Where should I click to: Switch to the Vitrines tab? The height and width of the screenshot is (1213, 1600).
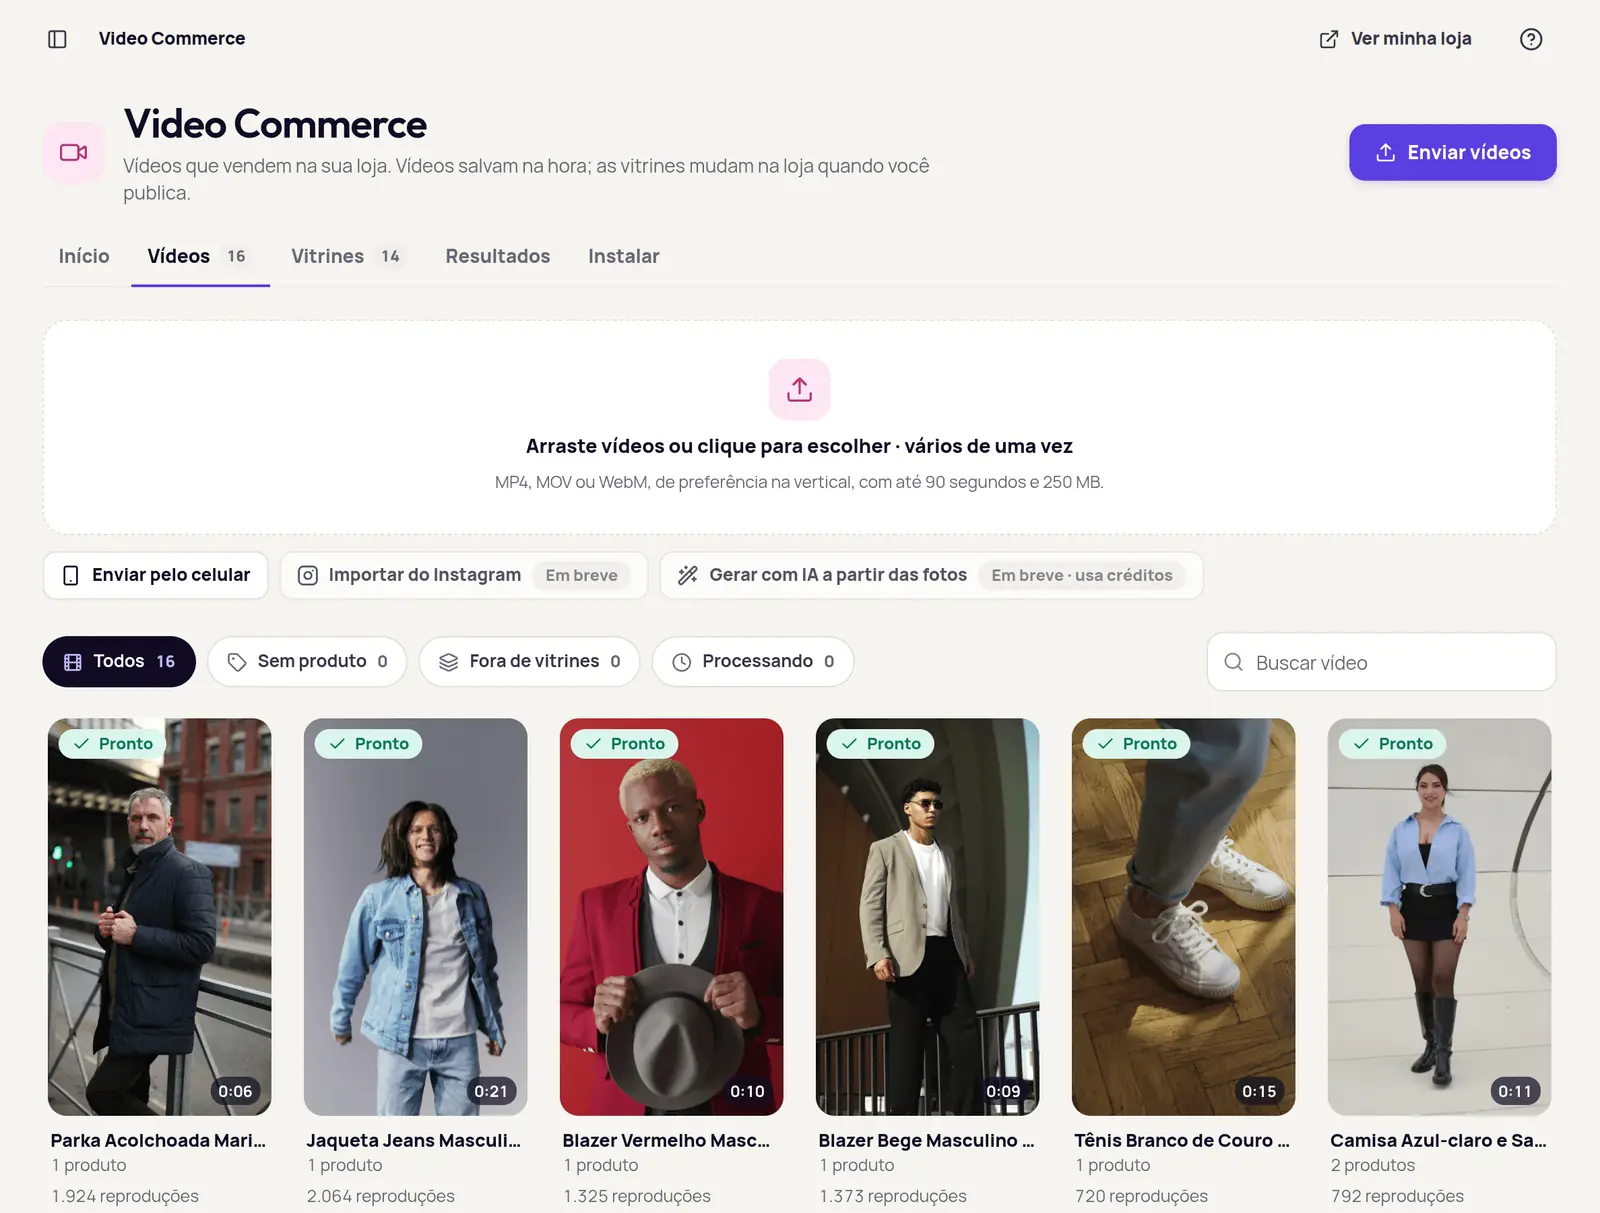(x=346, y=256)
